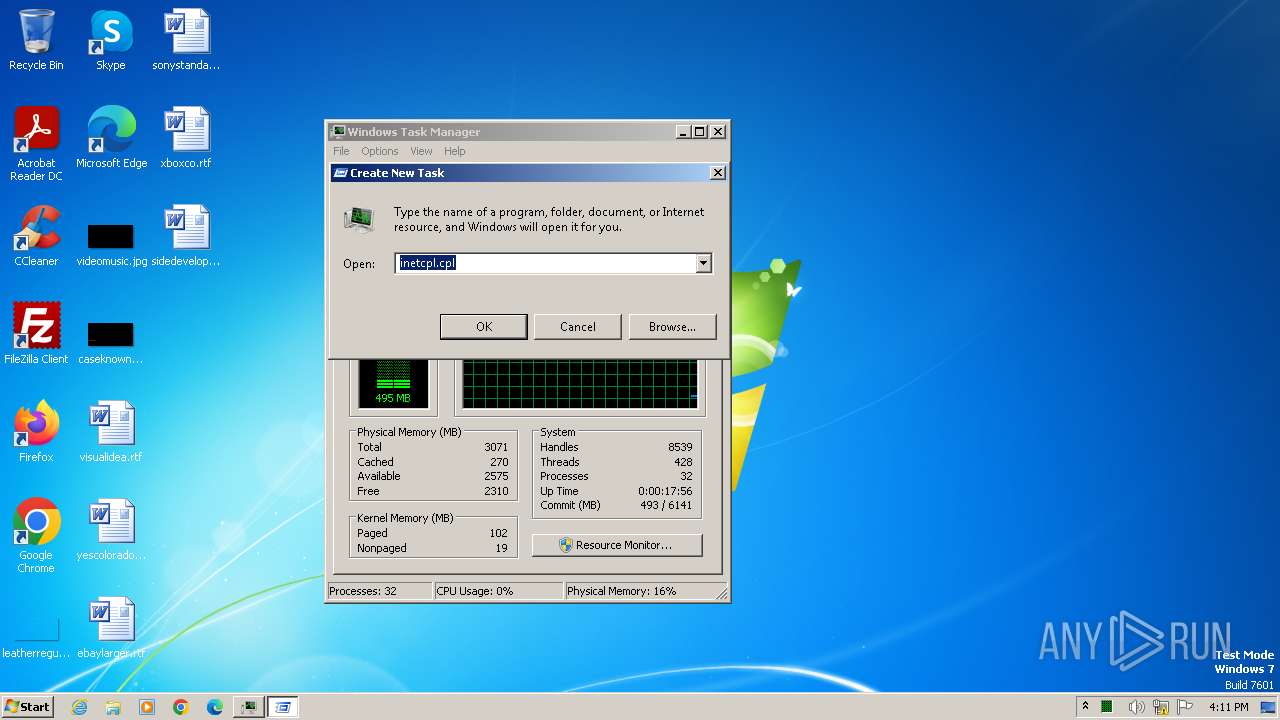Select the CCleaner desktop shortcut
Screen dimensions: 1280x720
tap(36, 236)
